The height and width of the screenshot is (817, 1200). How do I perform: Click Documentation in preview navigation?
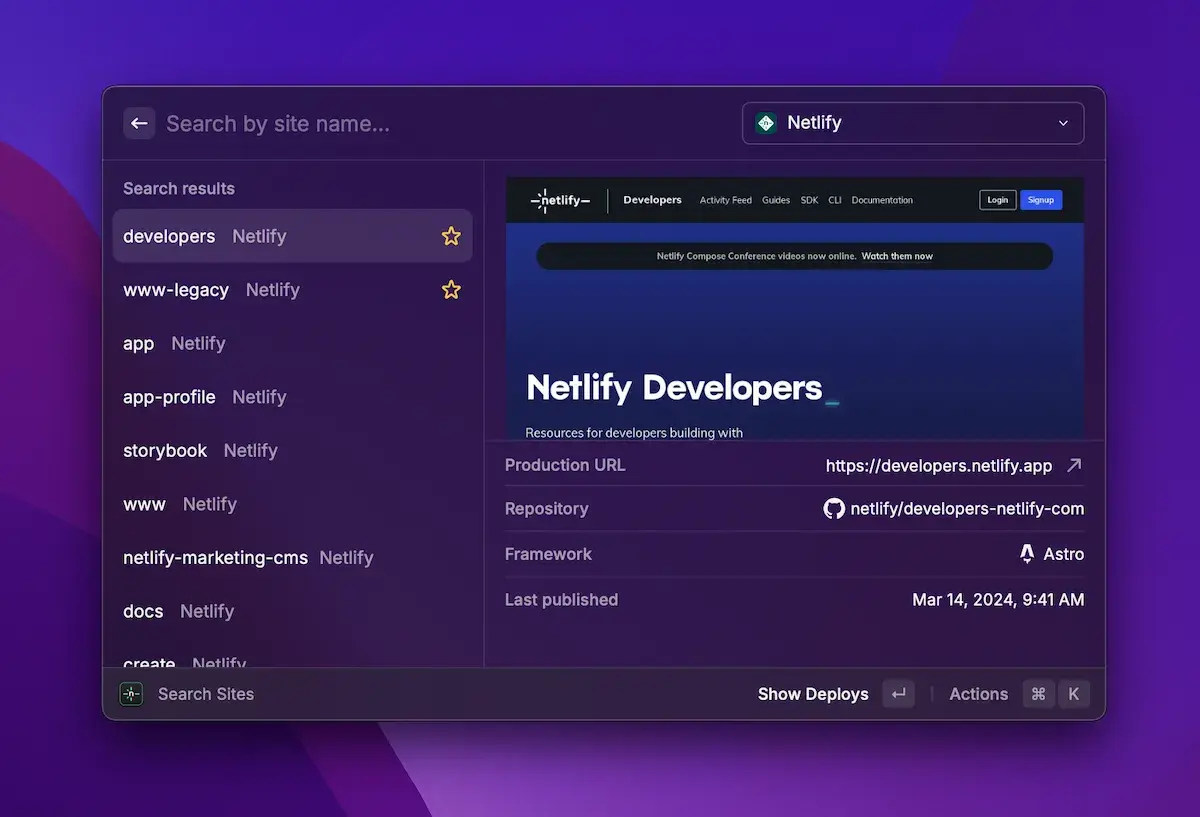tap(882, 200)
